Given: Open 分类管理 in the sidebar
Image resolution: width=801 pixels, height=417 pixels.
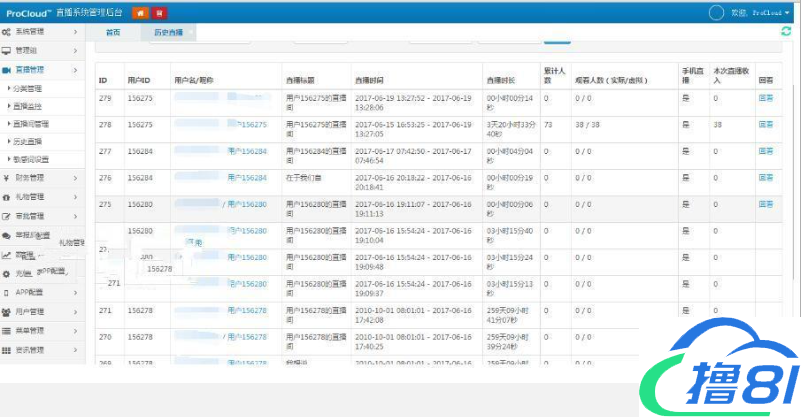Looking at the screenshot, I should [28, 89].
